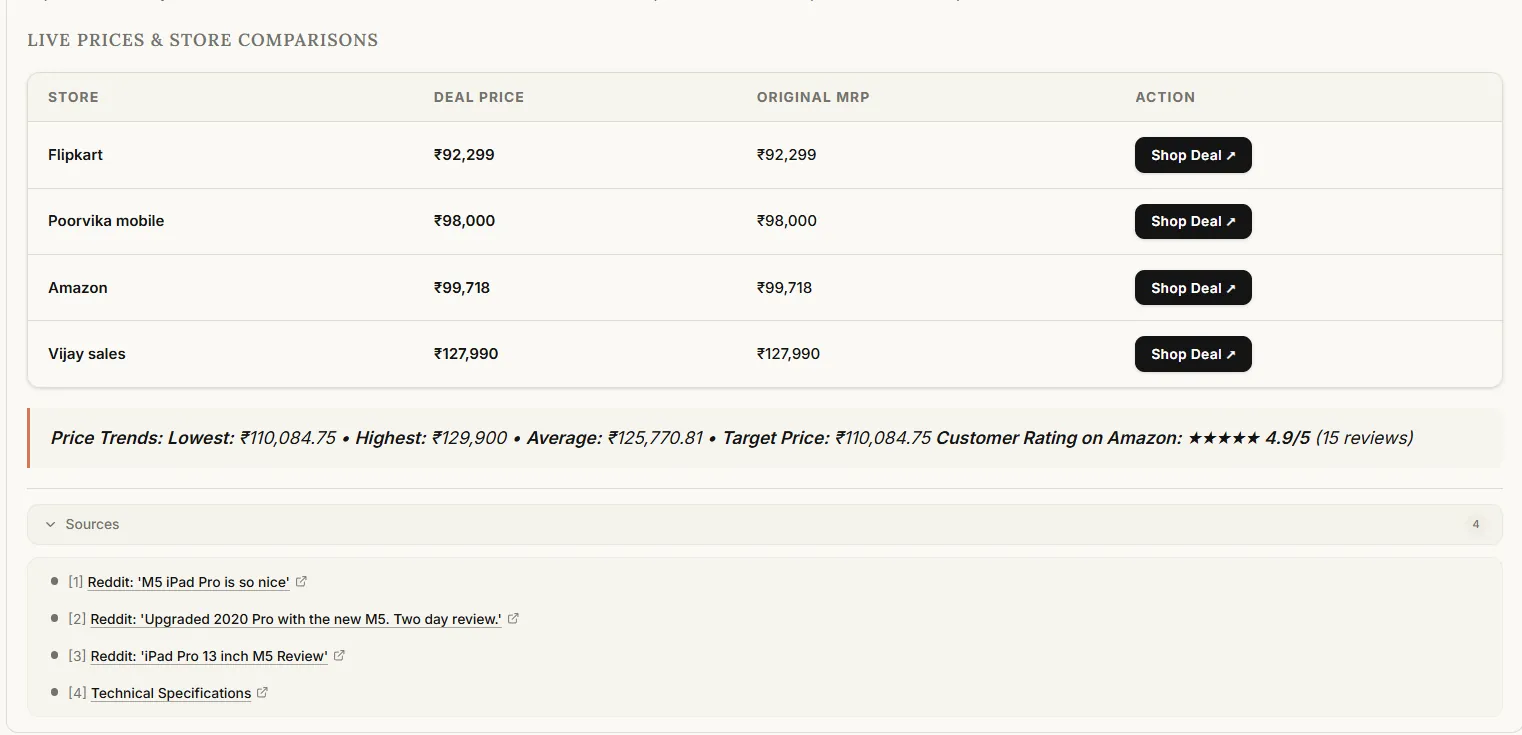Click external-link icon beside 'iPad Pro 13 inch M5 Review'
The image size is (1522, 735).
coord(339,655)
